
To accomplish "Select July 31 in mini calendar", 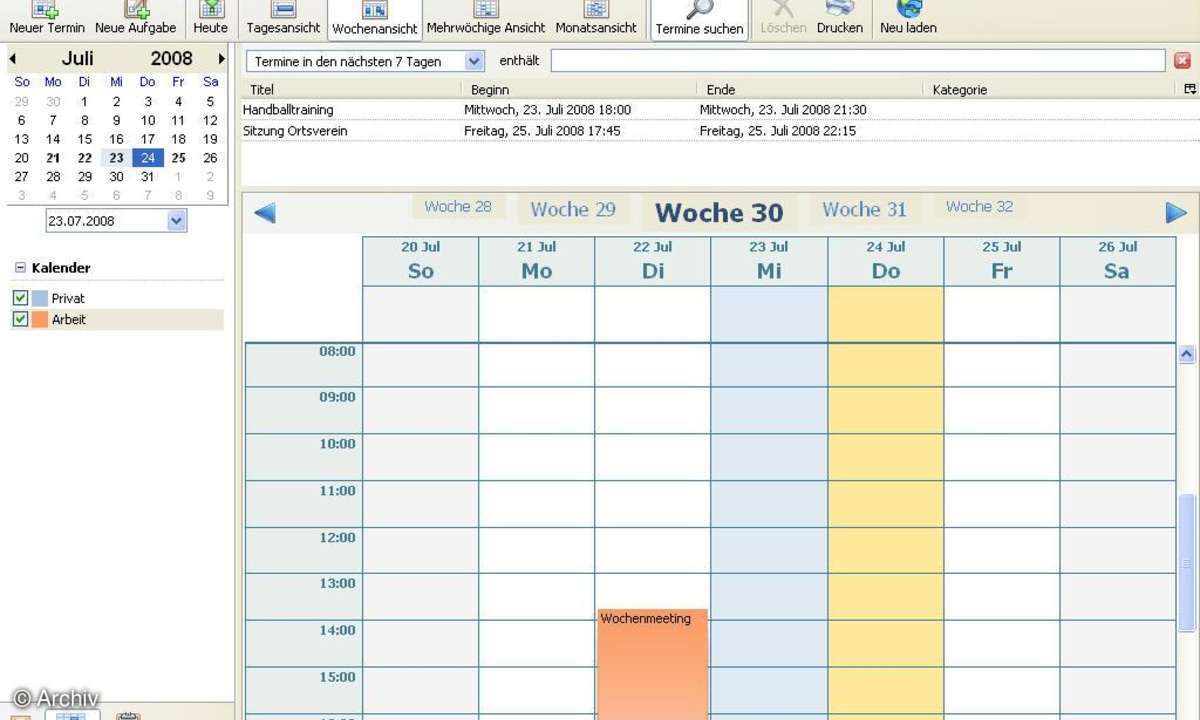I will (x=148, y=177).
